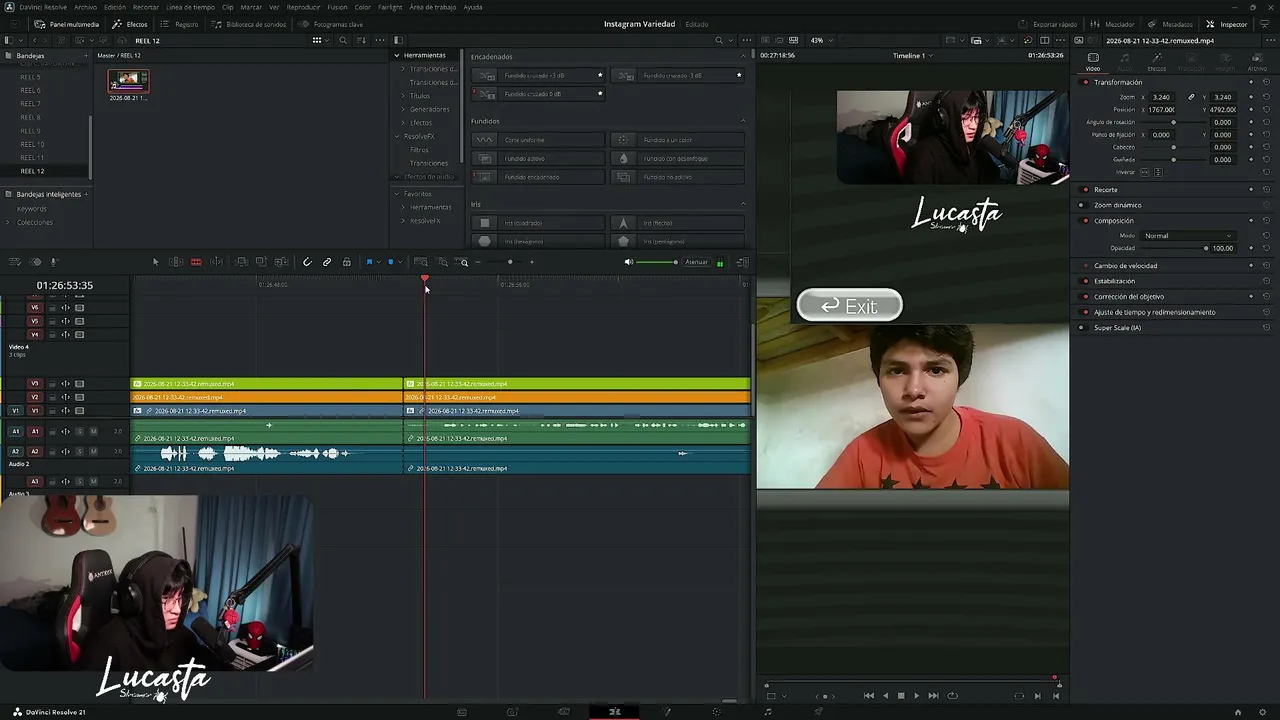Open Panel multimedia media pool
This screenshot has height=720, width=1280.
[67, 24]
